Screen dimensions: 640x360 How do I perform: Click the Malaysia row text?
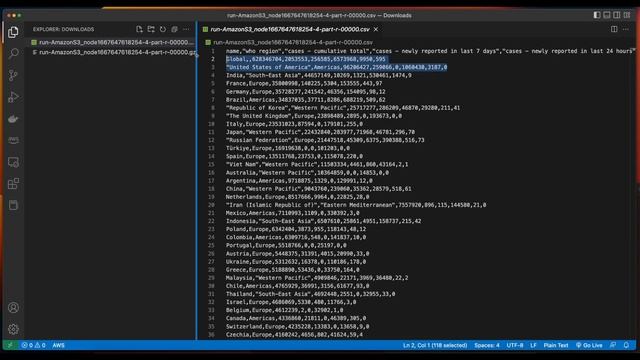coord(317,278)
